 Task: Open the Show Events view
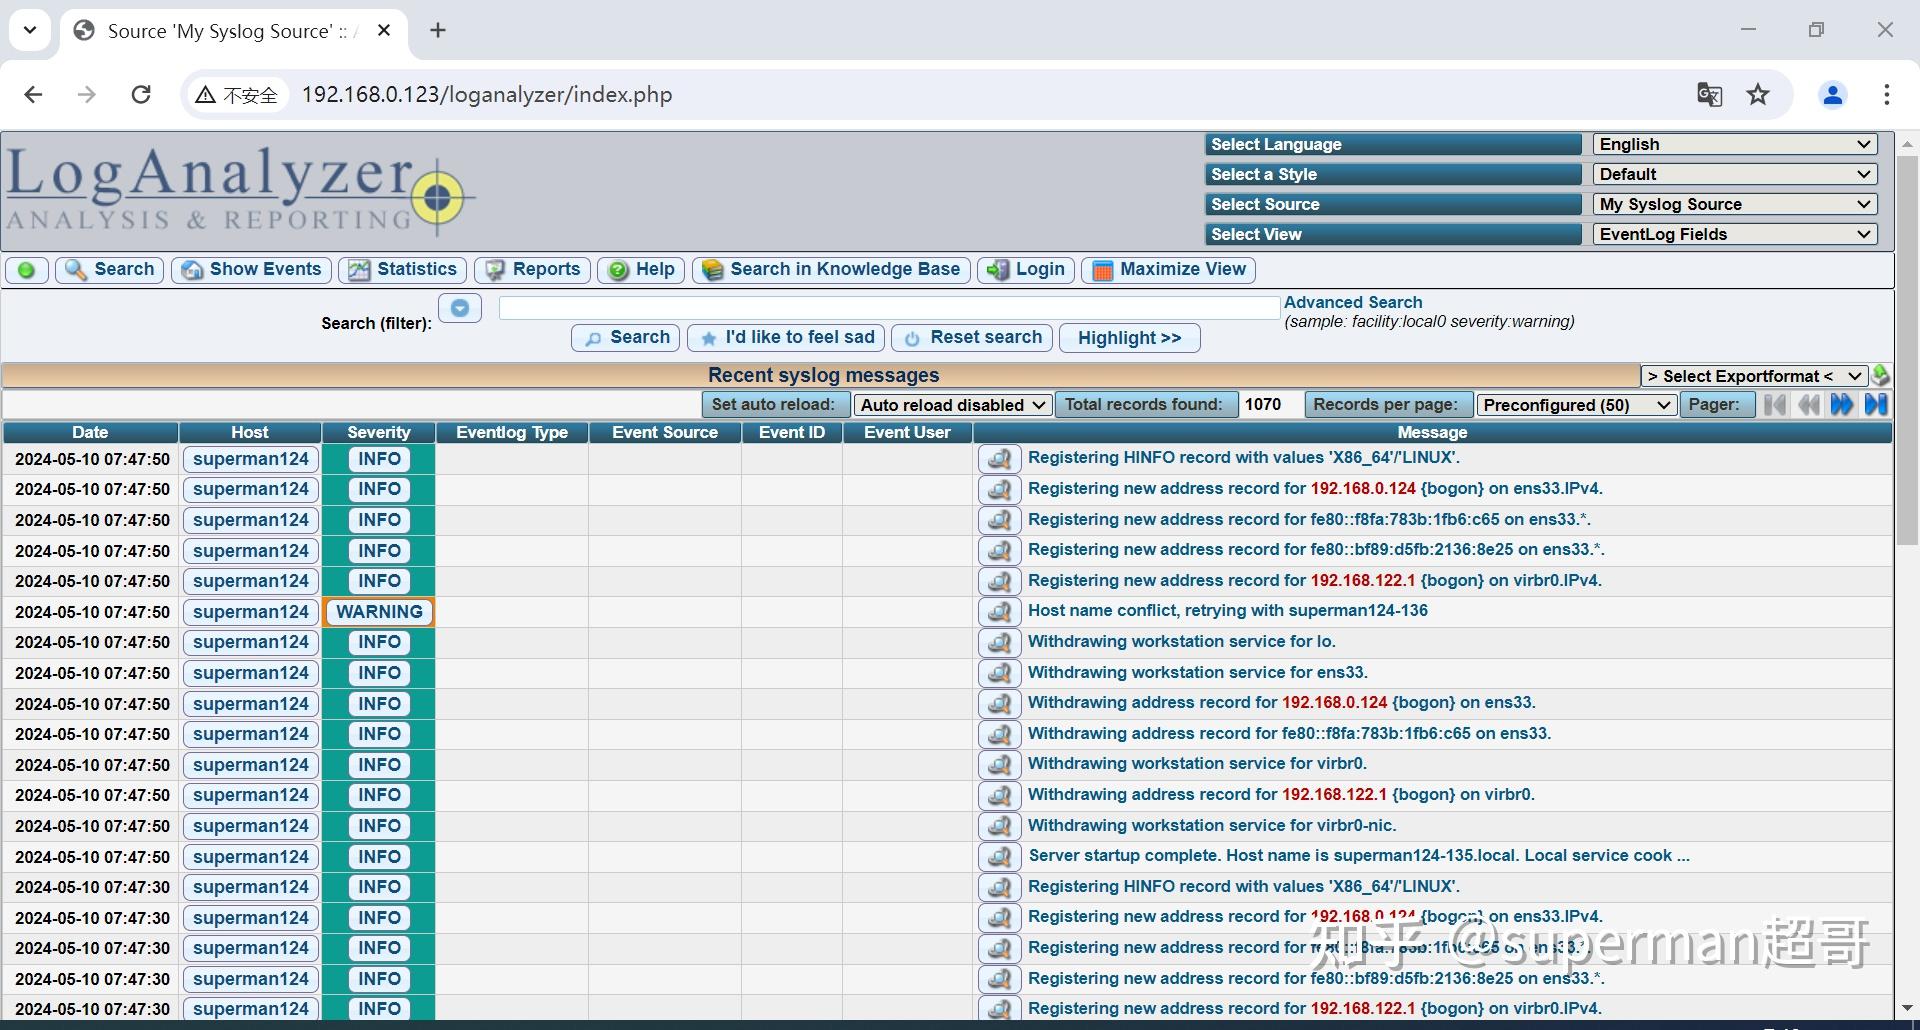click(x=250, y=270)
